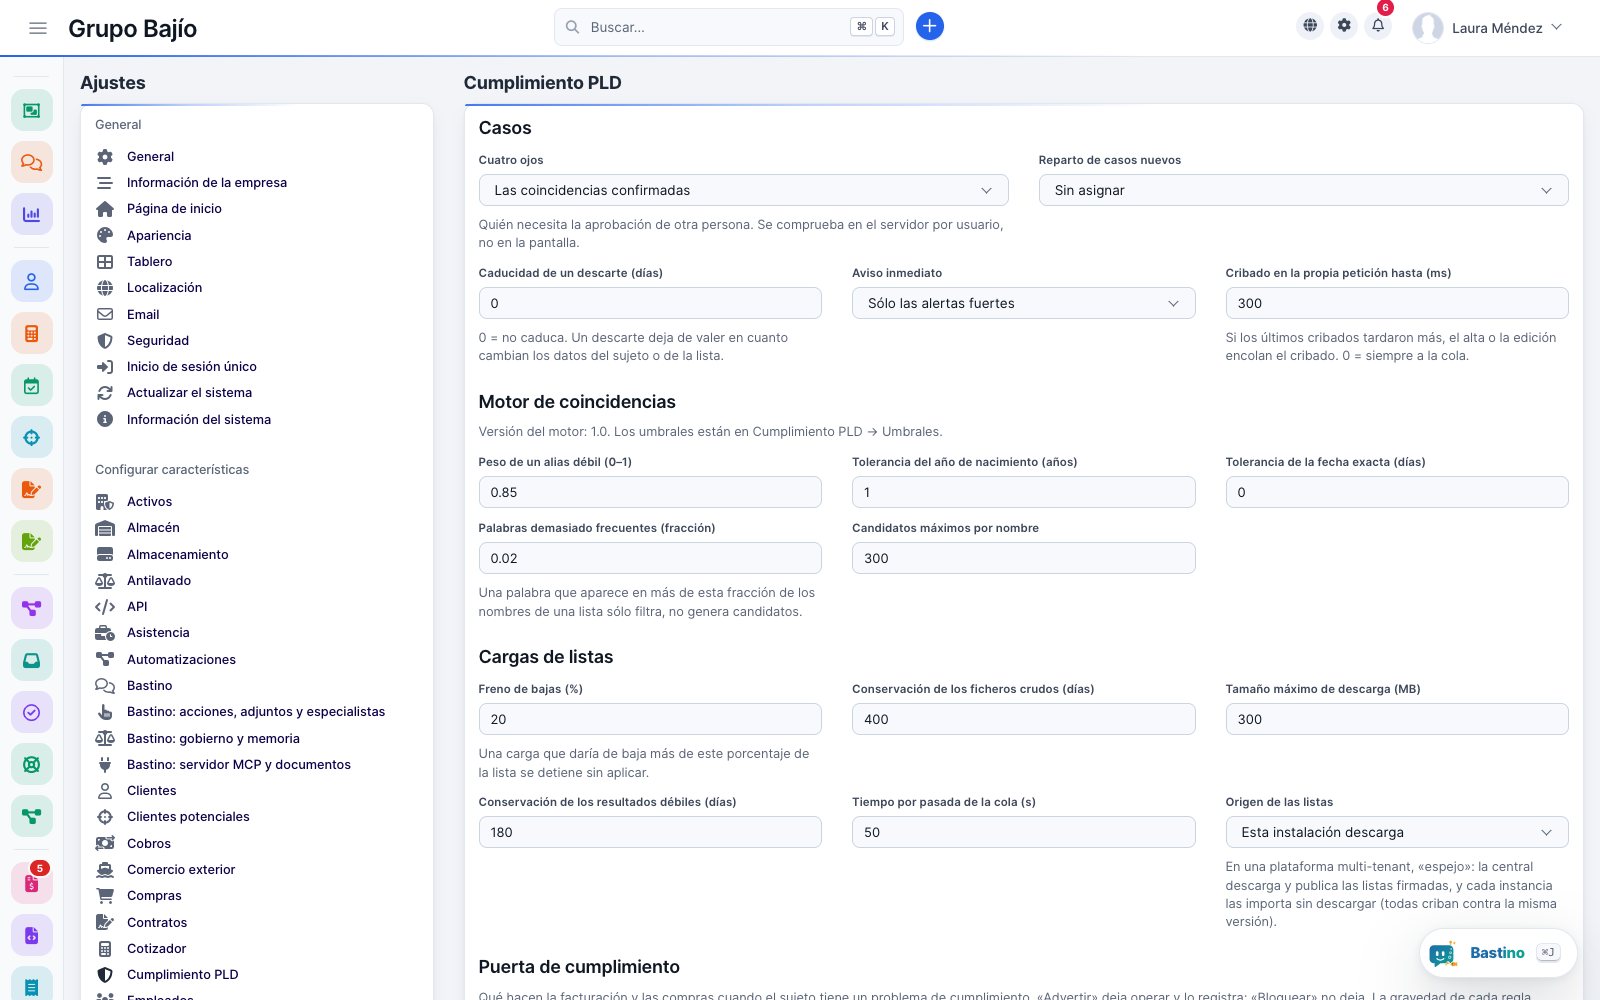
Task: Open Cumplimiento PLD settings page
Action: pos(182,974)
